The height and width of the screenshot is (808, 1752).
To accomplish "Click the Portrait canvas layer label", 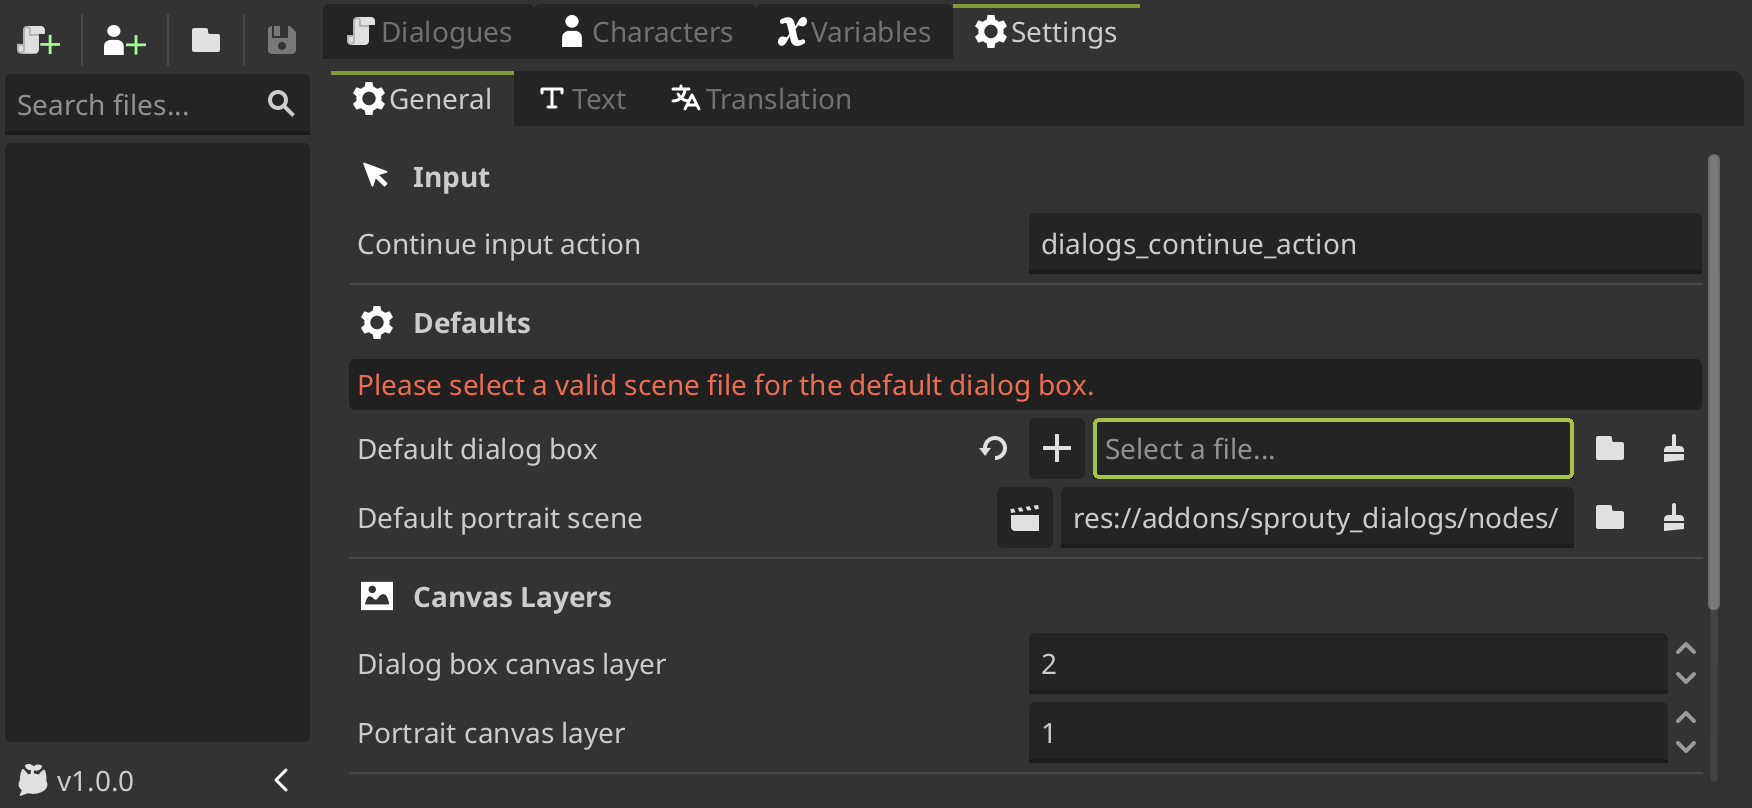I will [x=491, y=733].
